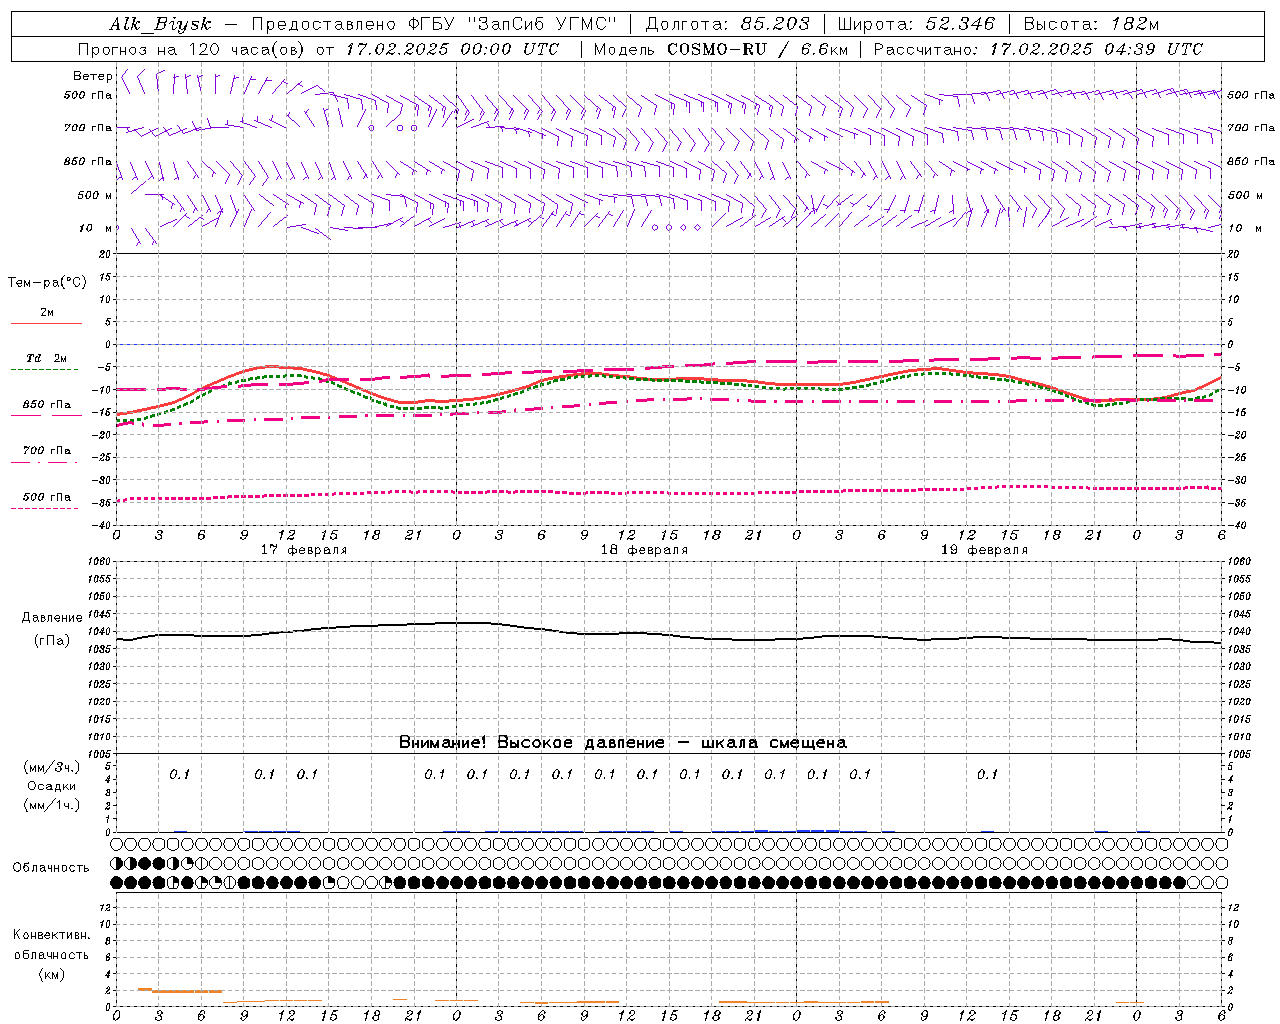The width and height of the screenshot is (1280, 1024).
Task: Click the Конвективн. convective cloud label
Action: (52, 935)
